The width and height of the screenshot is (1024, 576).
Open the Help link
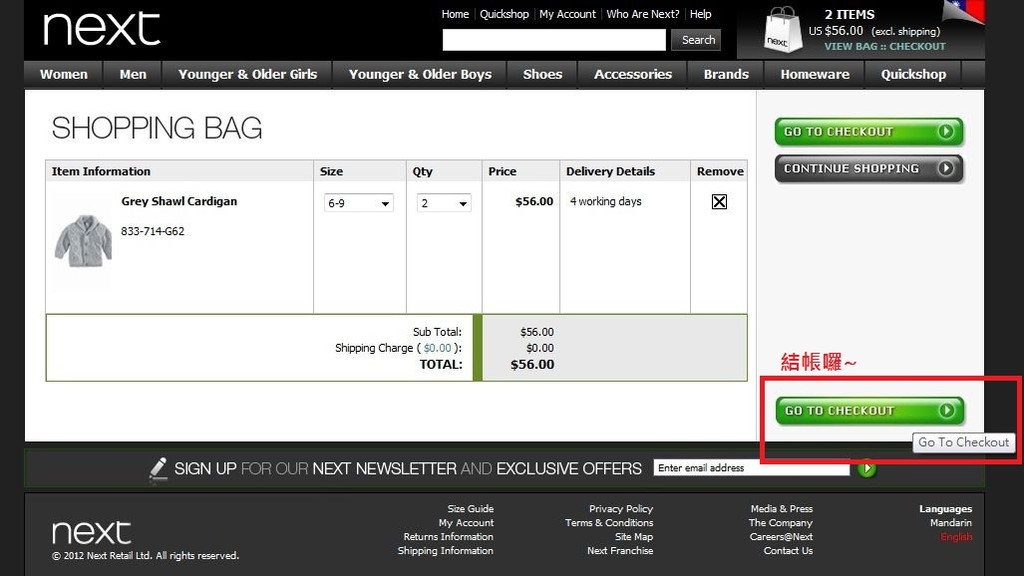(x=701, y=14)
